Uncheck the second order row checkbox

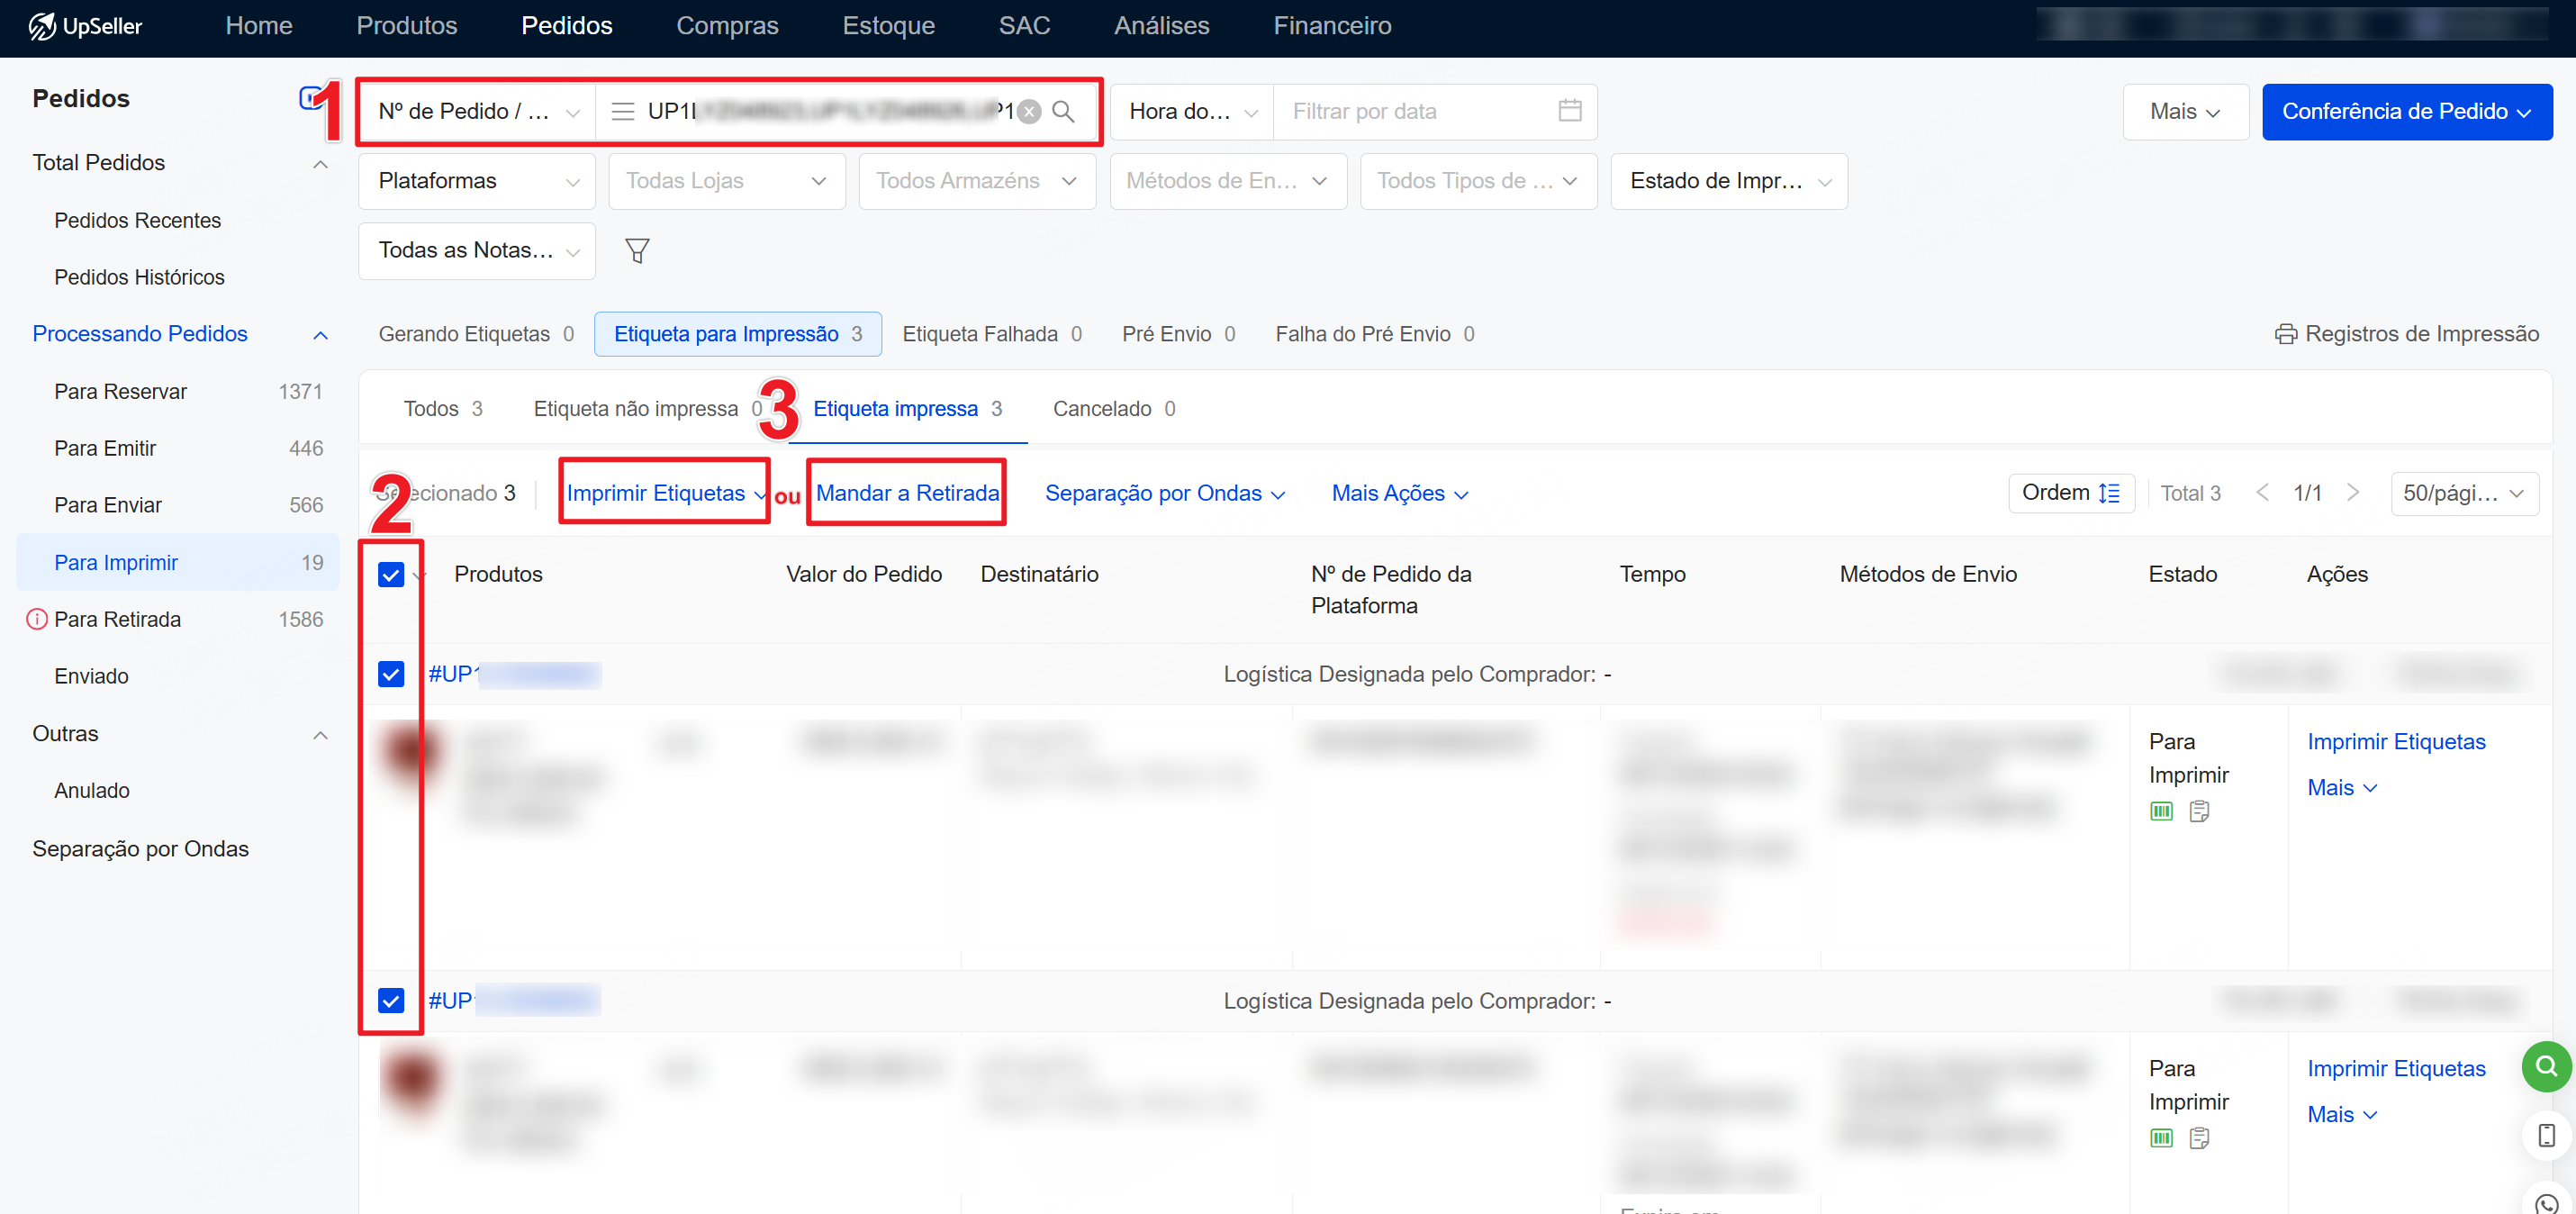tap(391, 1000)
